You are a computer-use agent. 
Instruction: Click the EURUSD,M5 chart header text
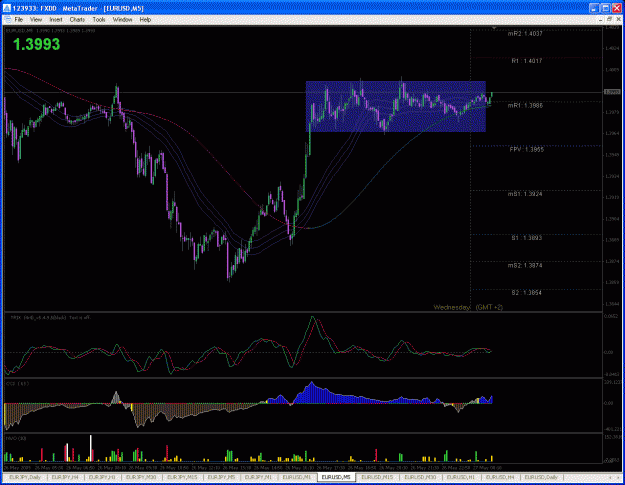point(50,30)
